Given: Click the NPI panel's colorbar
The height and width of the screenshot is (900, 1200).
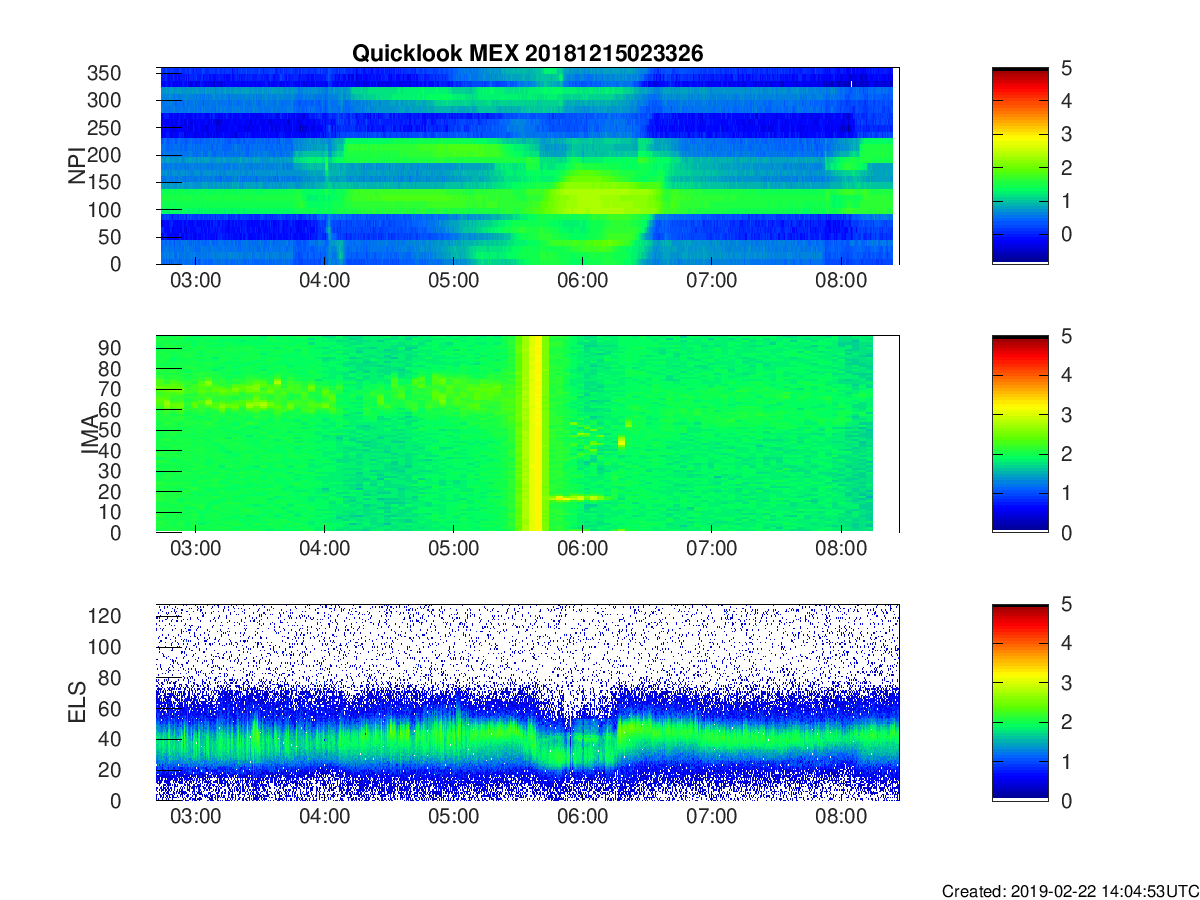Looking at the screenshot, I should pos(1020,166).
